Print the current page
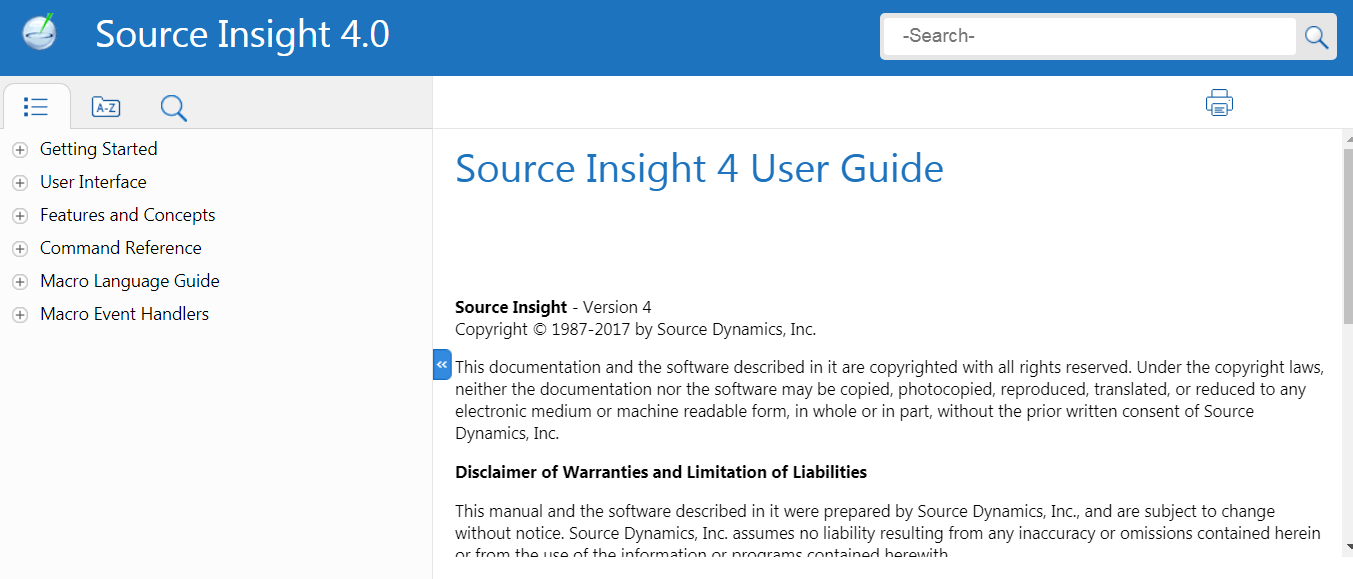The width and height of the screenshot is (1353, 579). click(x=1219, y=103)
